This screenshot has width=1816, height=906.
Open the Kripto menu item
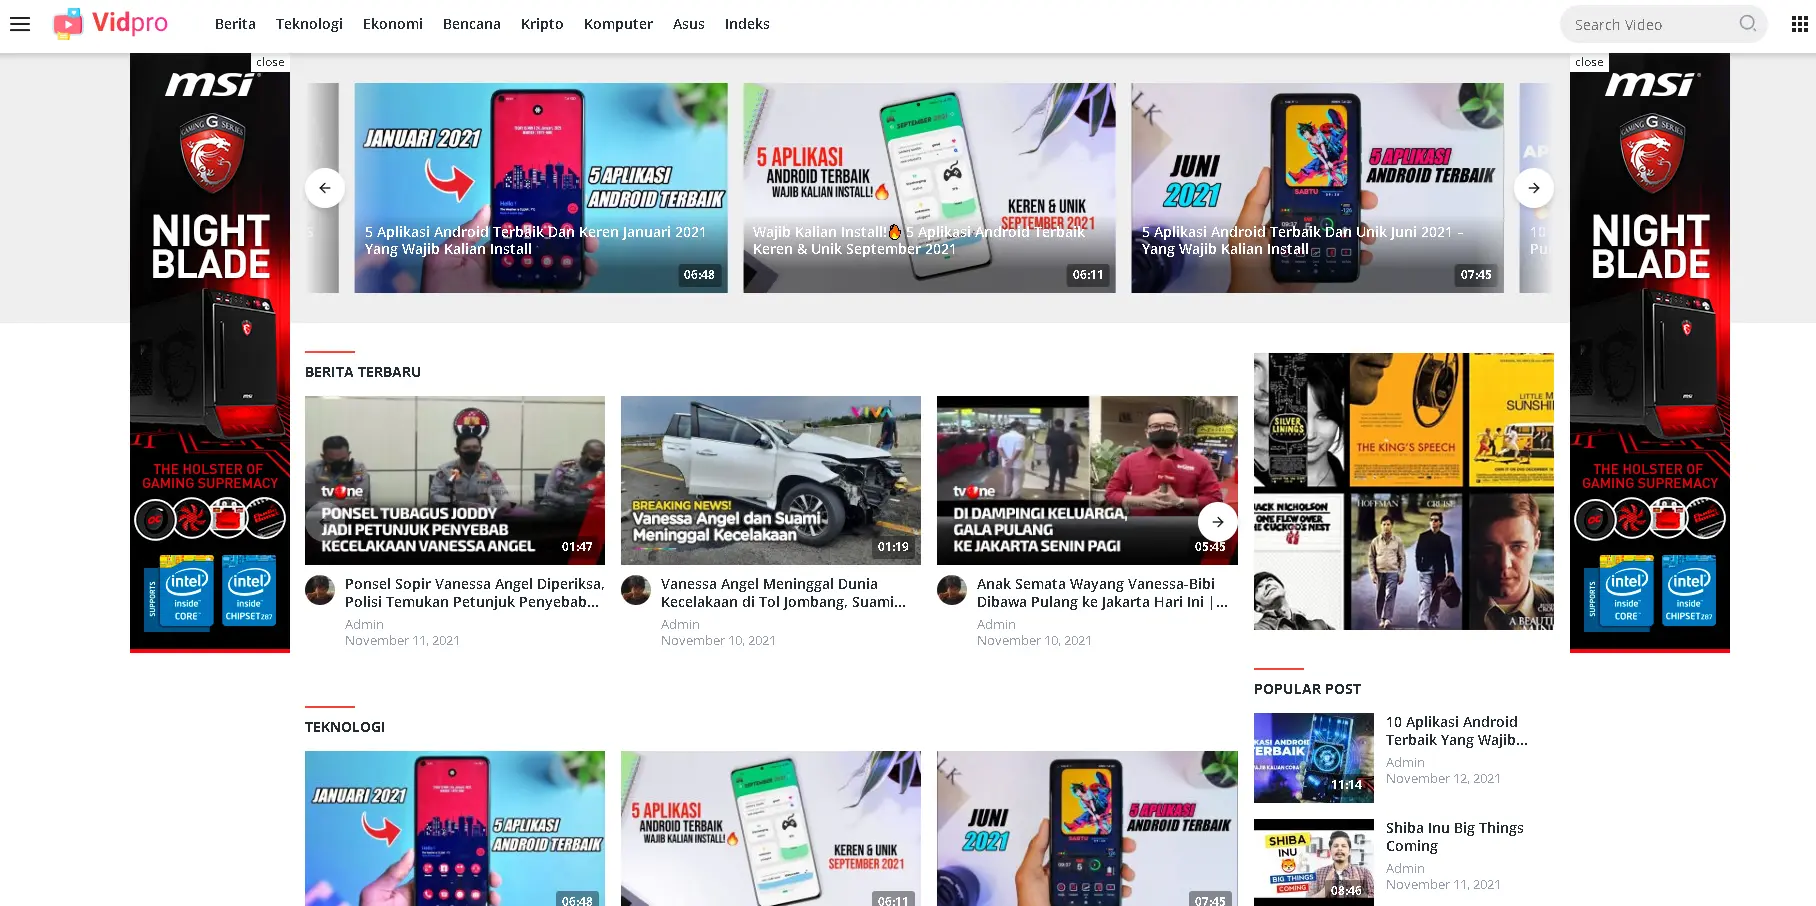[x=542, y=24]
